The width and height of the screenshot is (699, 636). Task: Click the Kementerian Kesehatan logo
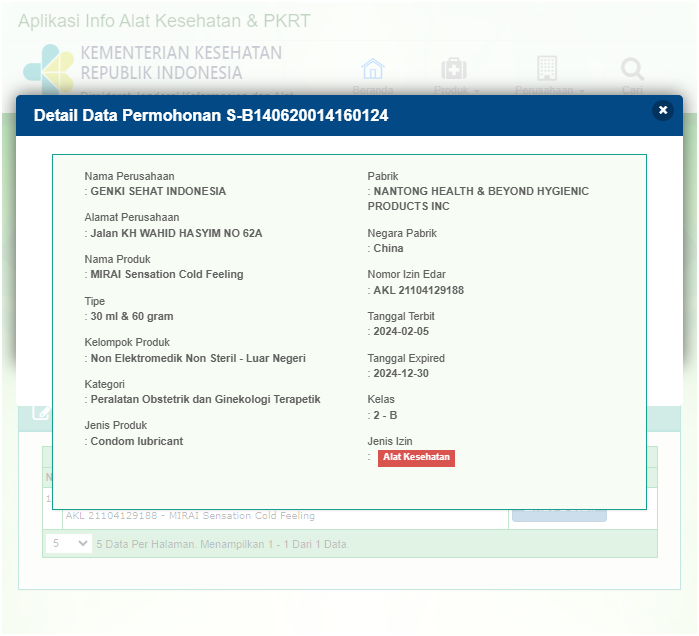click(50, 66)
